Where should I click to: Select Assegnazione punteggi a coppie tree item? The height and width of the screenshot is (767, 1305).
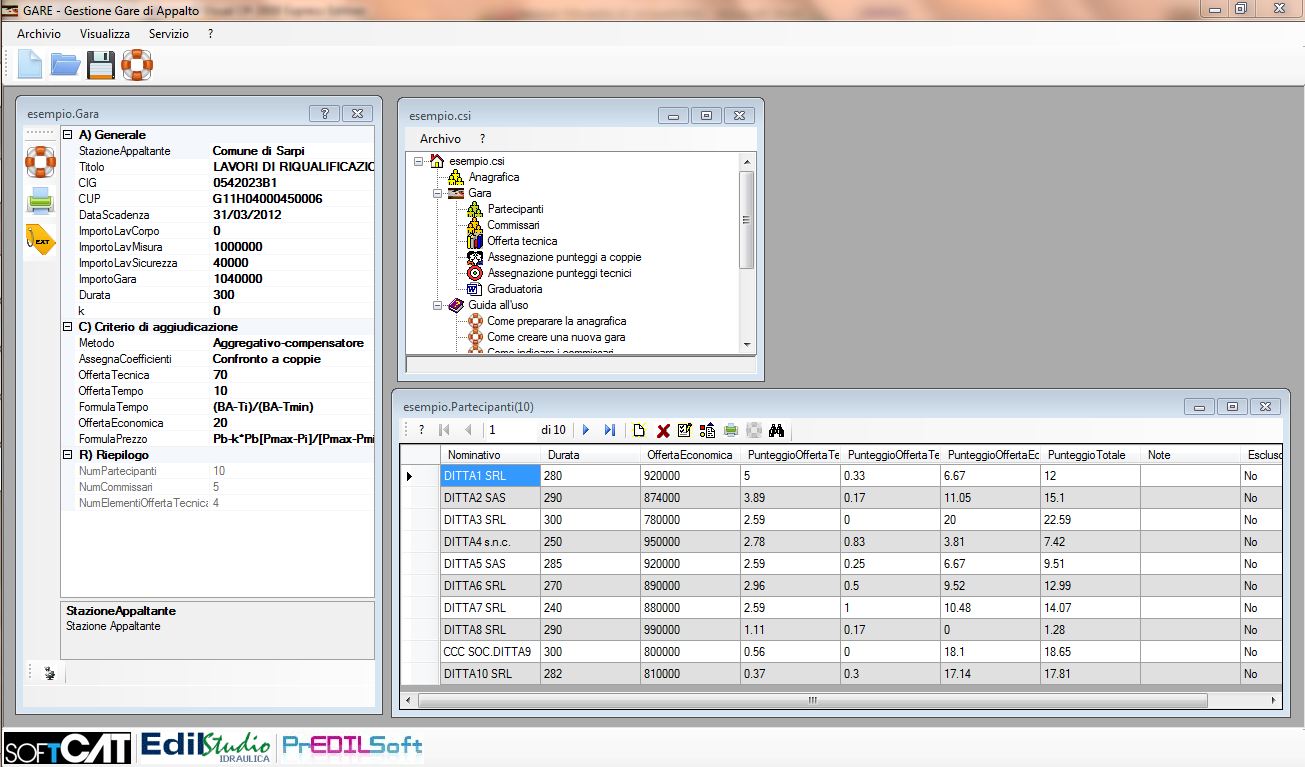(565, 257)
